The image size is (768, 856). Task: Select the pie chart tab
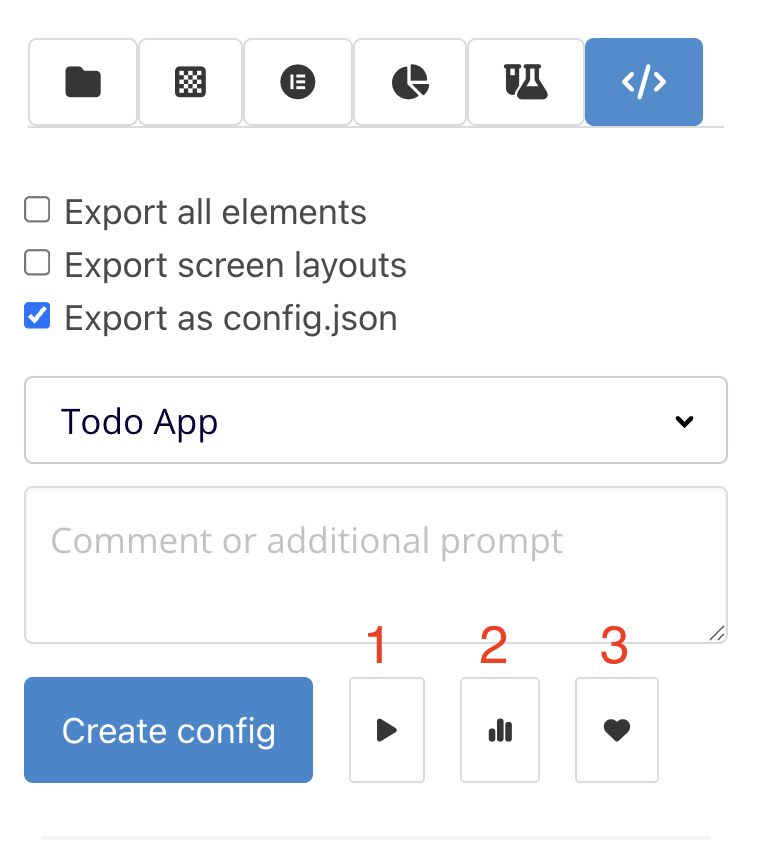[x=409, y=82]
